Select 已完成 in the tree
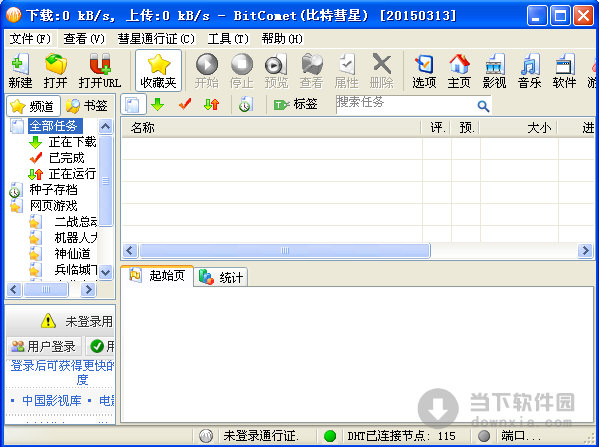This screenshot has width=599, height=447. click(66, 158)
